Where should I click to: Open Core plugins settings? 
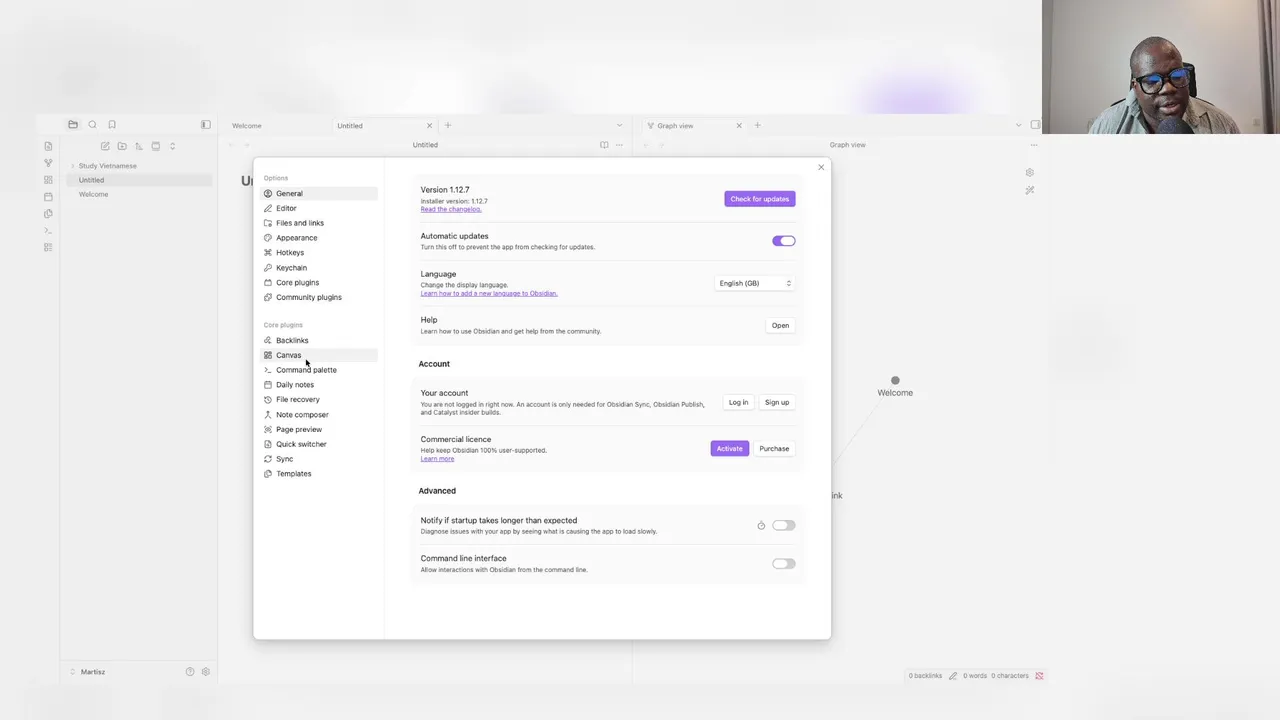point(319,282)
